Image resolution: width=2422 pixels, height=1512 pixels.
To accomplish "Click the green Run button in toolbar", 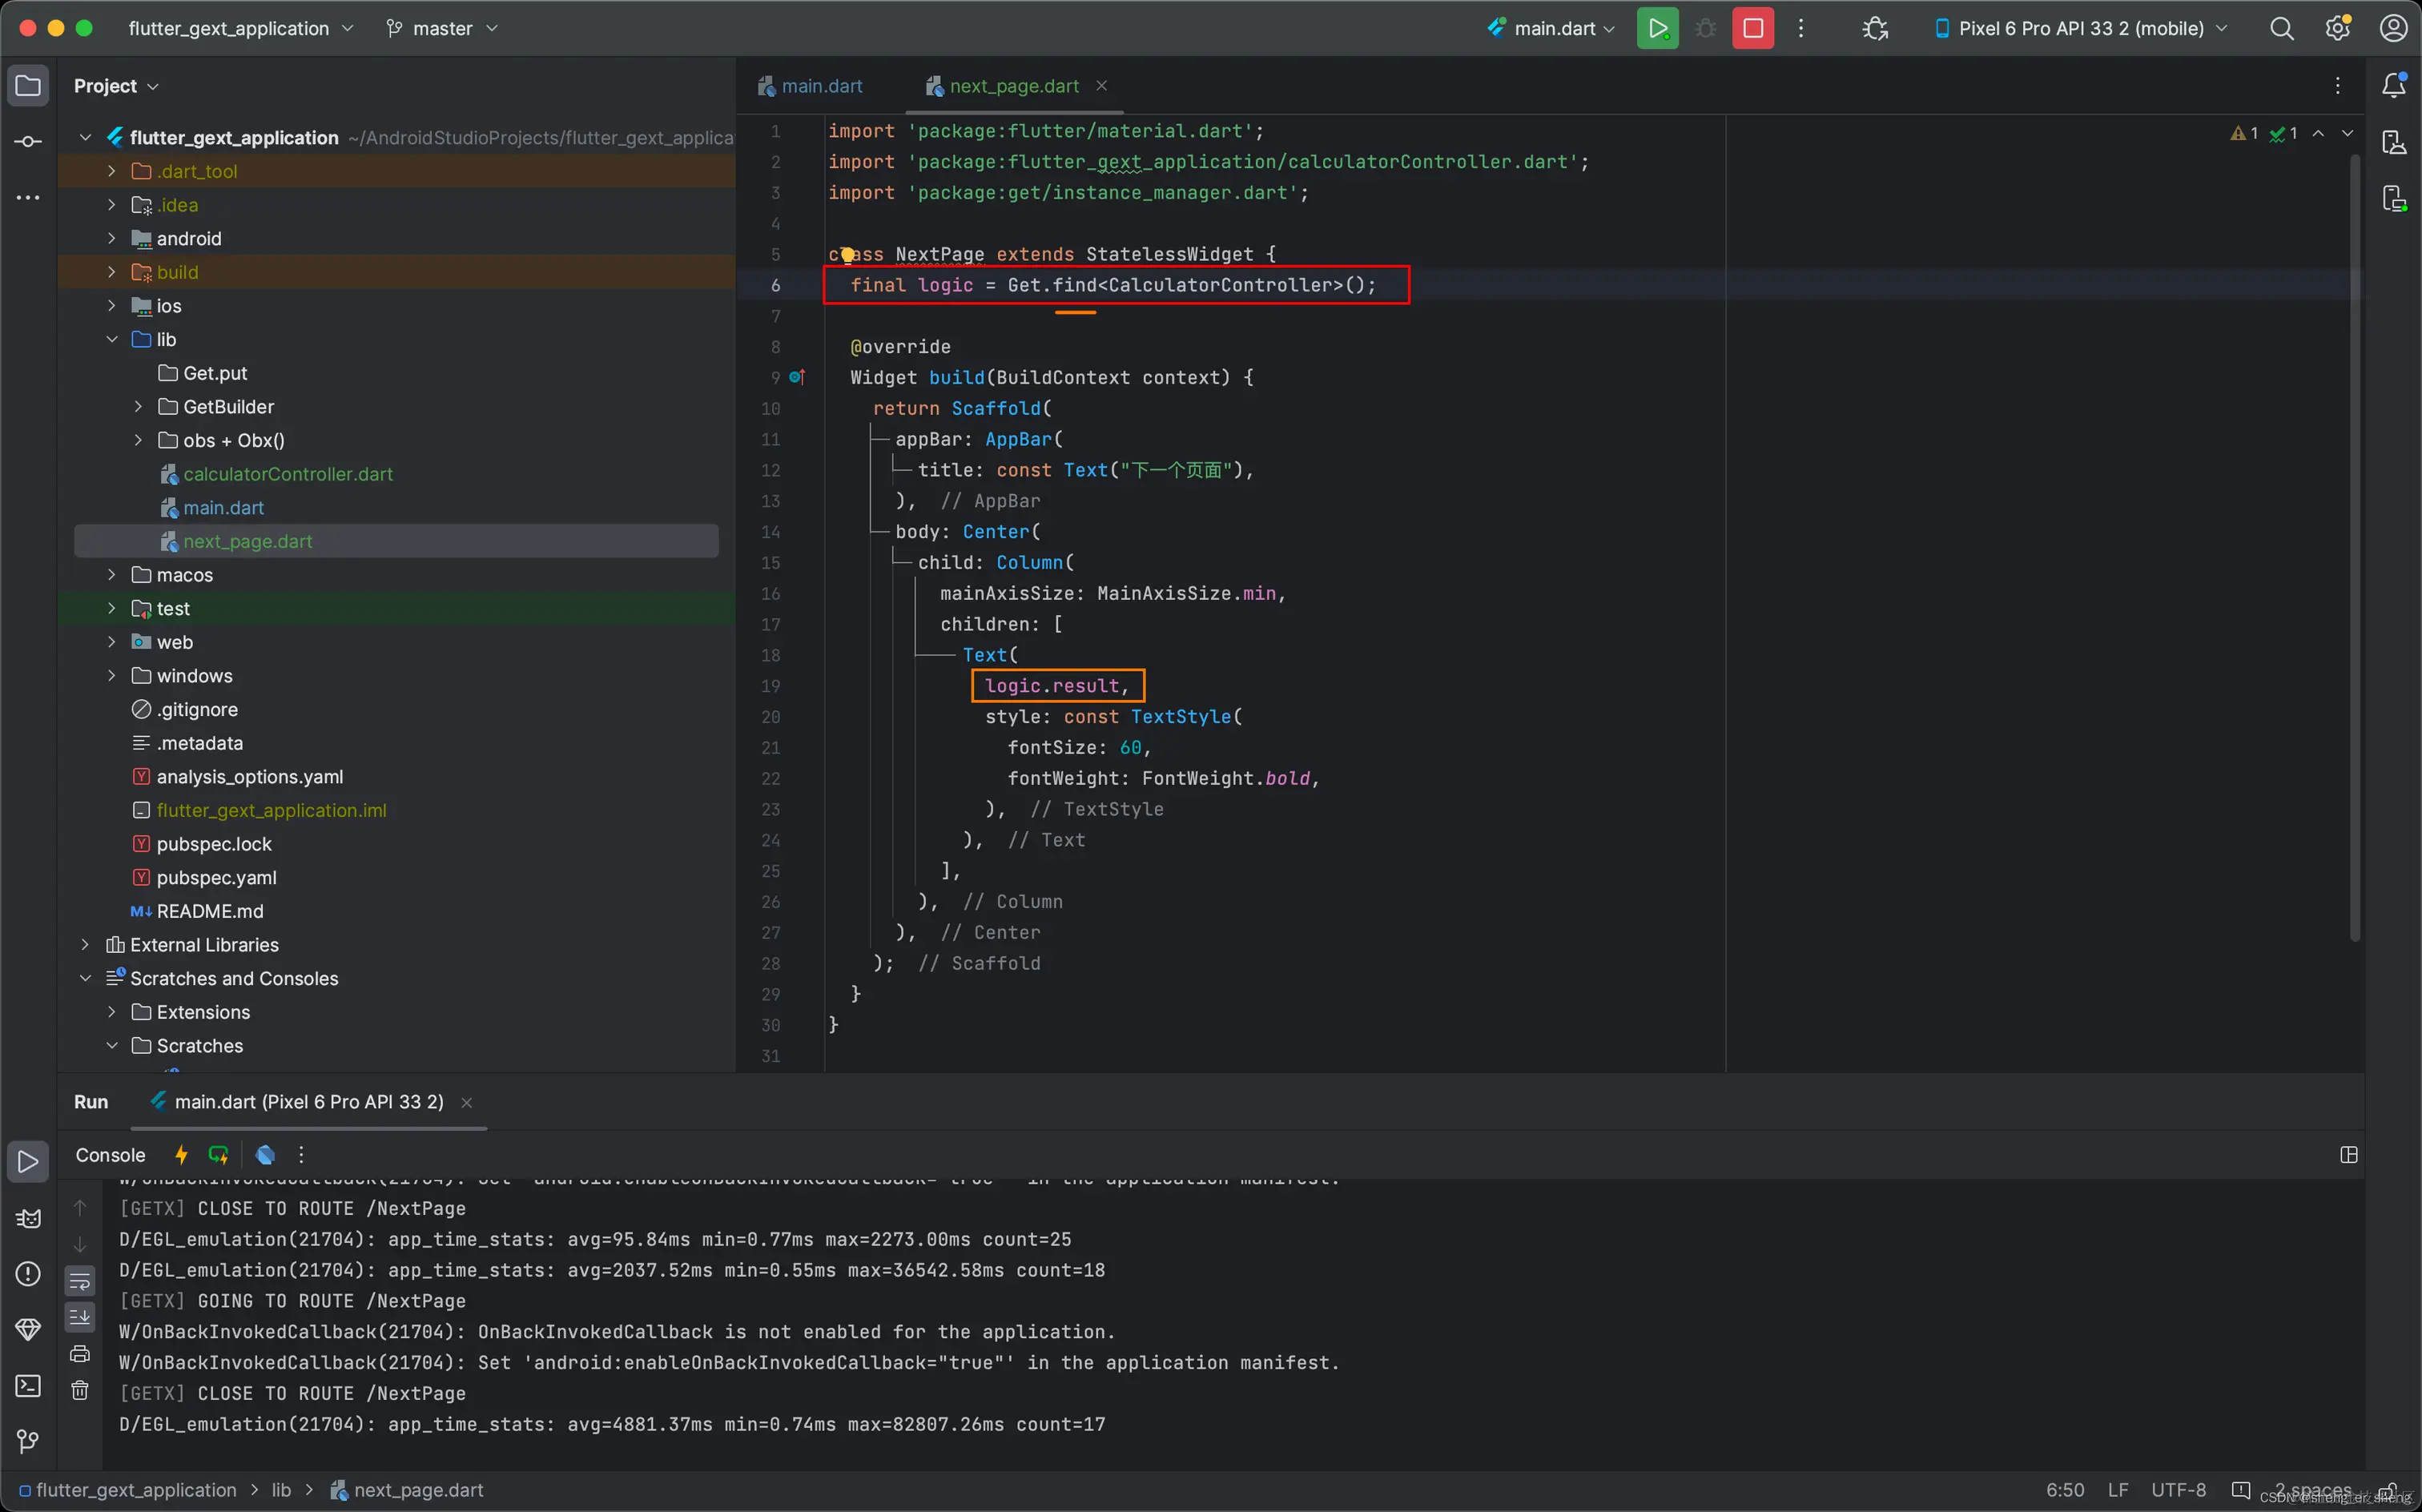I will [x=1657, y=28].
